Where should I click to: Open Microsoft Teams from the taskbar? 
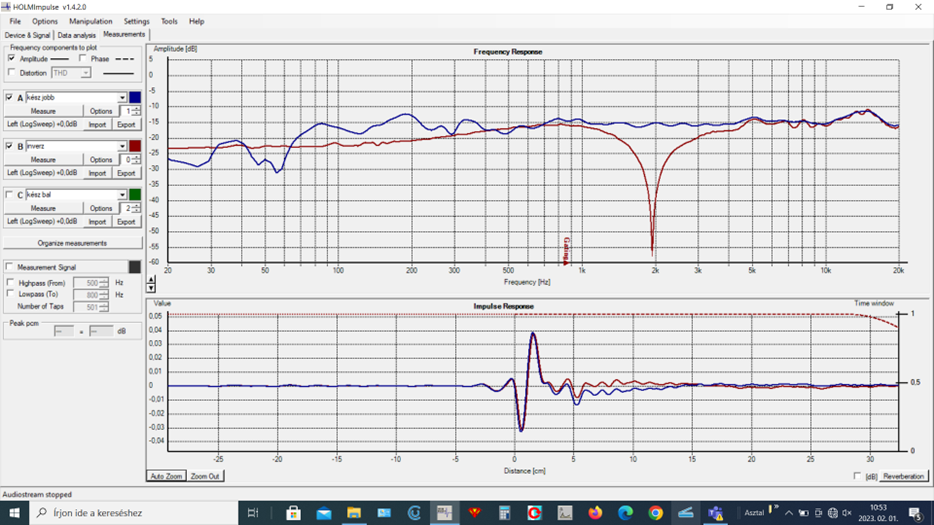point(715,512)
